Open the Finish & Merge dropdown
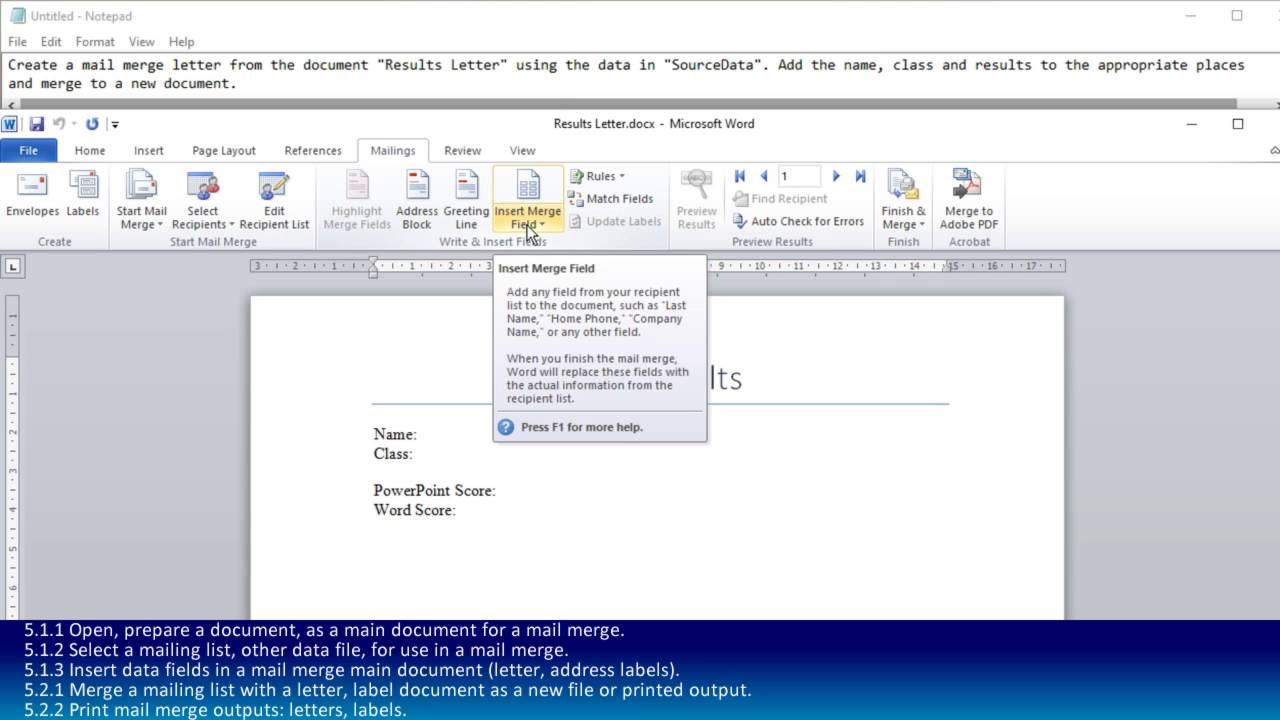 coord(903,200)
